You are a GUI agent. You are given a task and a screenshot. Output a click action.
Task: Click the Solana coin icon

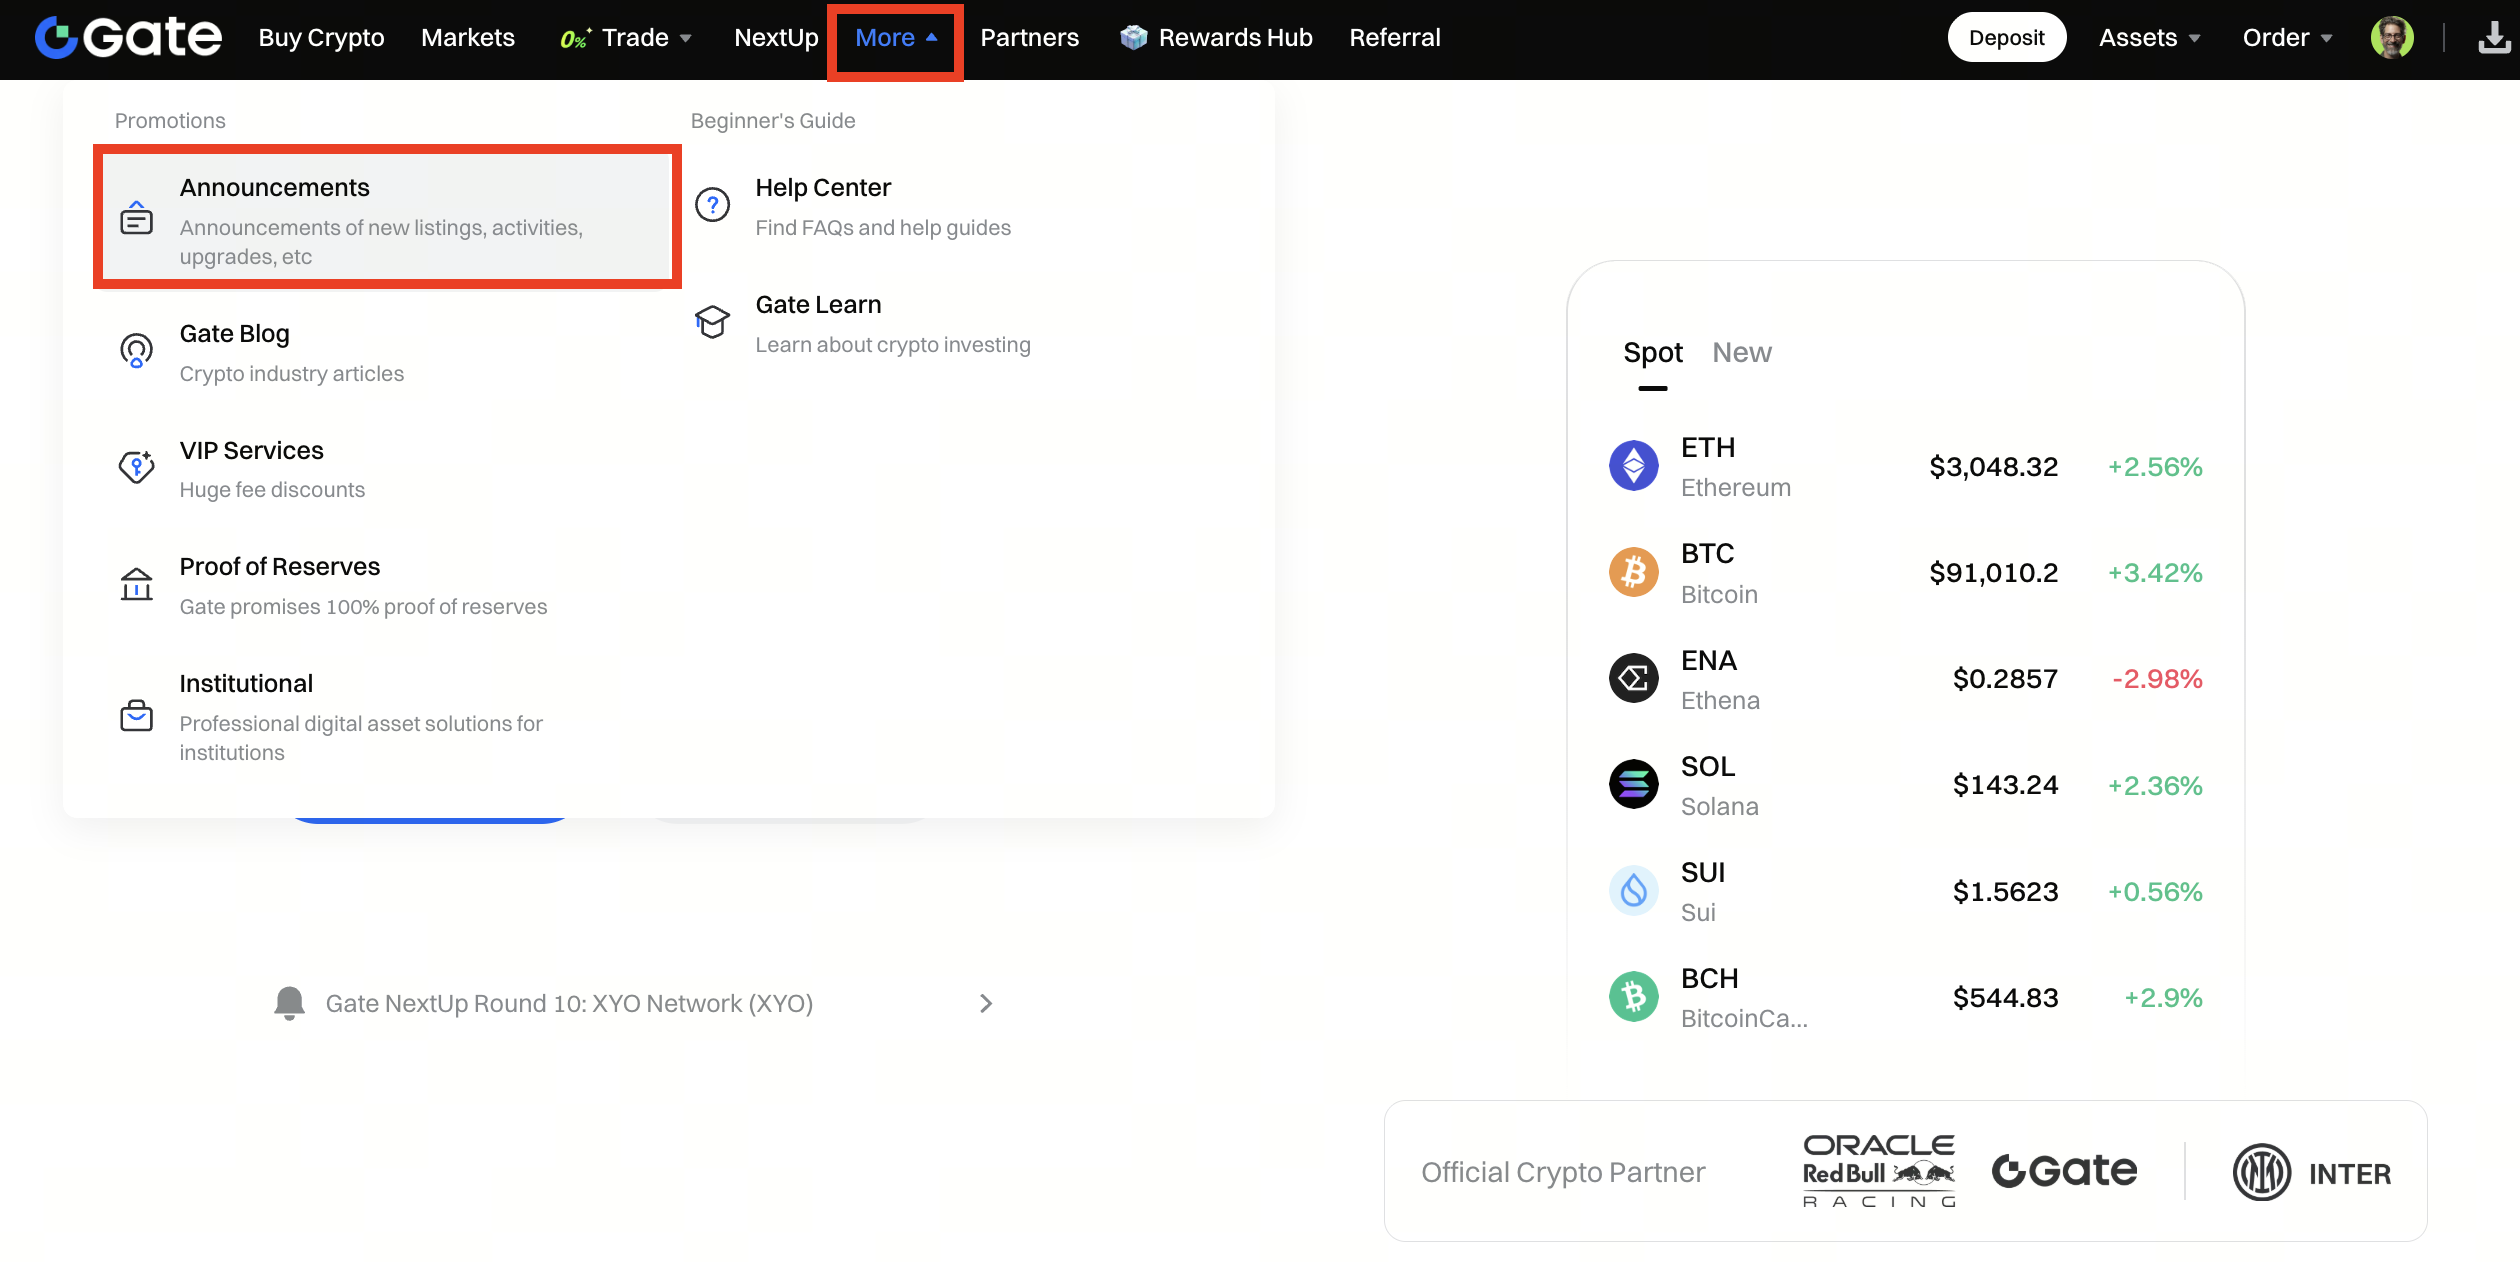(x=1633, y=785)
